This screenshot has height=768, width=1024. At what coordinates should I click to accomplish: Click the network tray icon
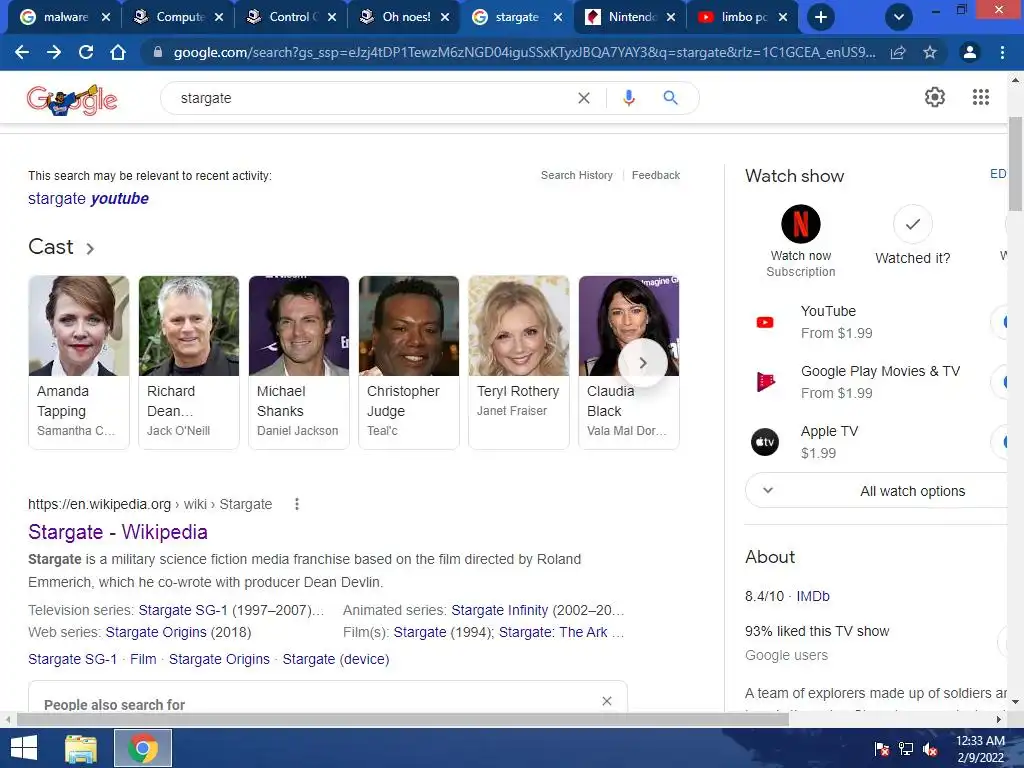coord(906,749)
